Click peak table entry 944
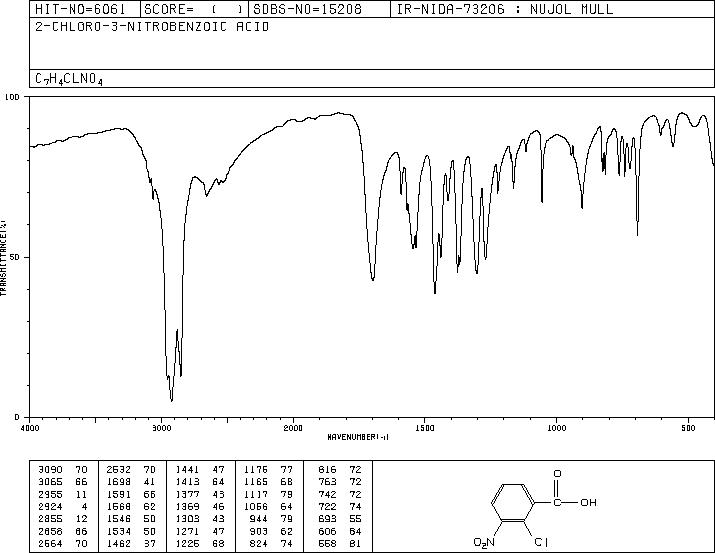This screenshot has width=715, height=553. (x=259, y=519)
